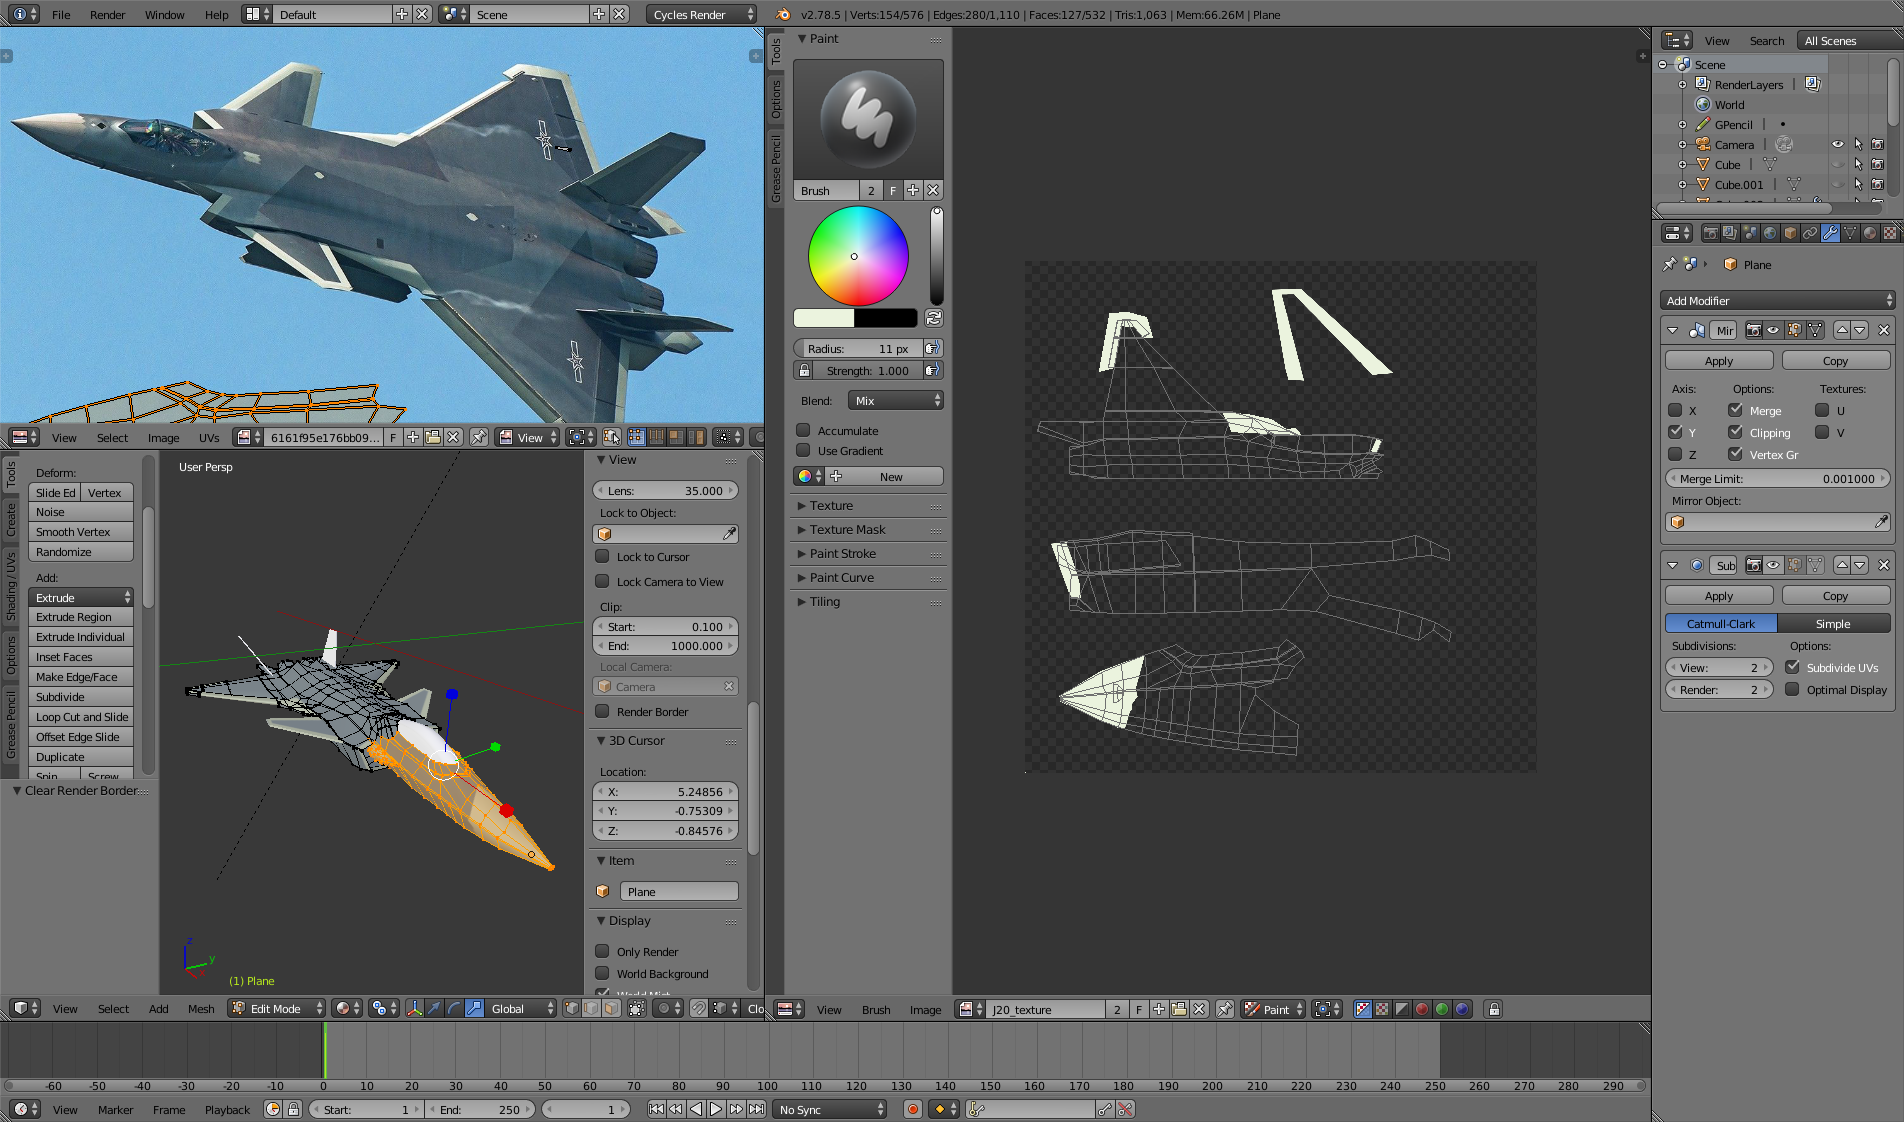This screenshot has height=1122, width=1904.
Task: Open the Modifiers wrench tab
Action: 1830,233
